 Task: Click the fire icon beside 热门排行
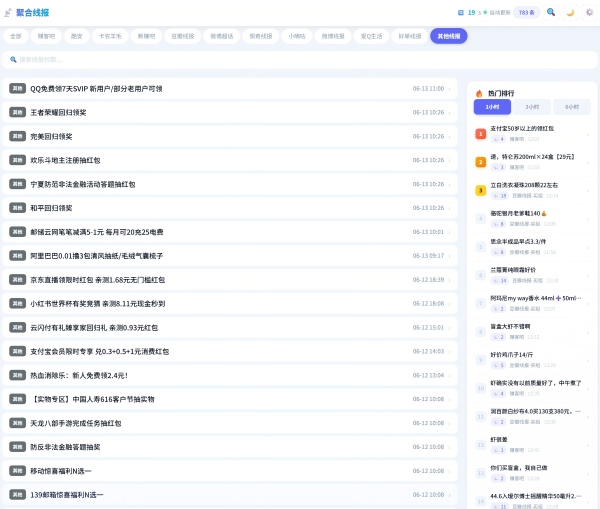(479, 93)
